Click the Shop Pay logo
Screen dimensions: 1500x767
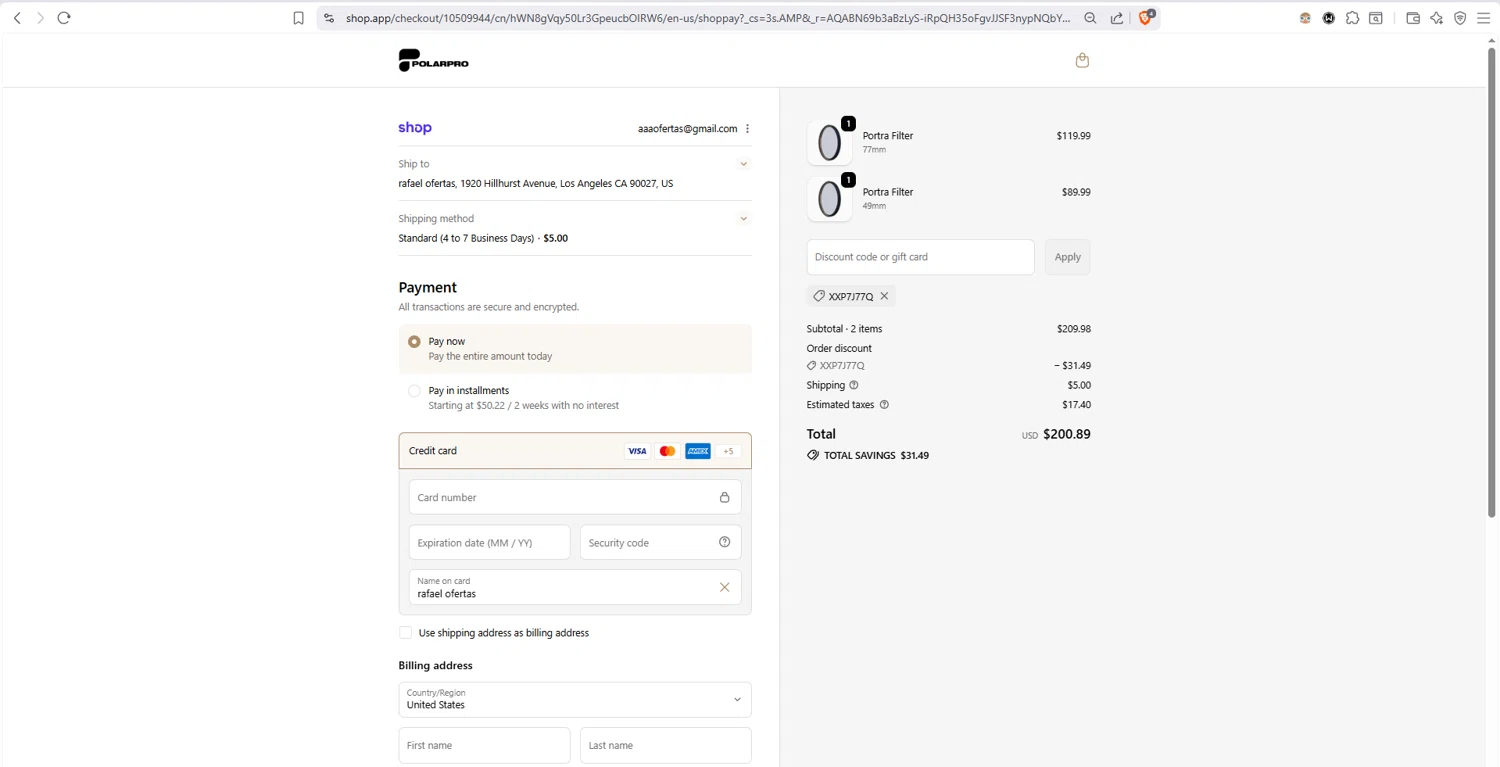(415, 128)
